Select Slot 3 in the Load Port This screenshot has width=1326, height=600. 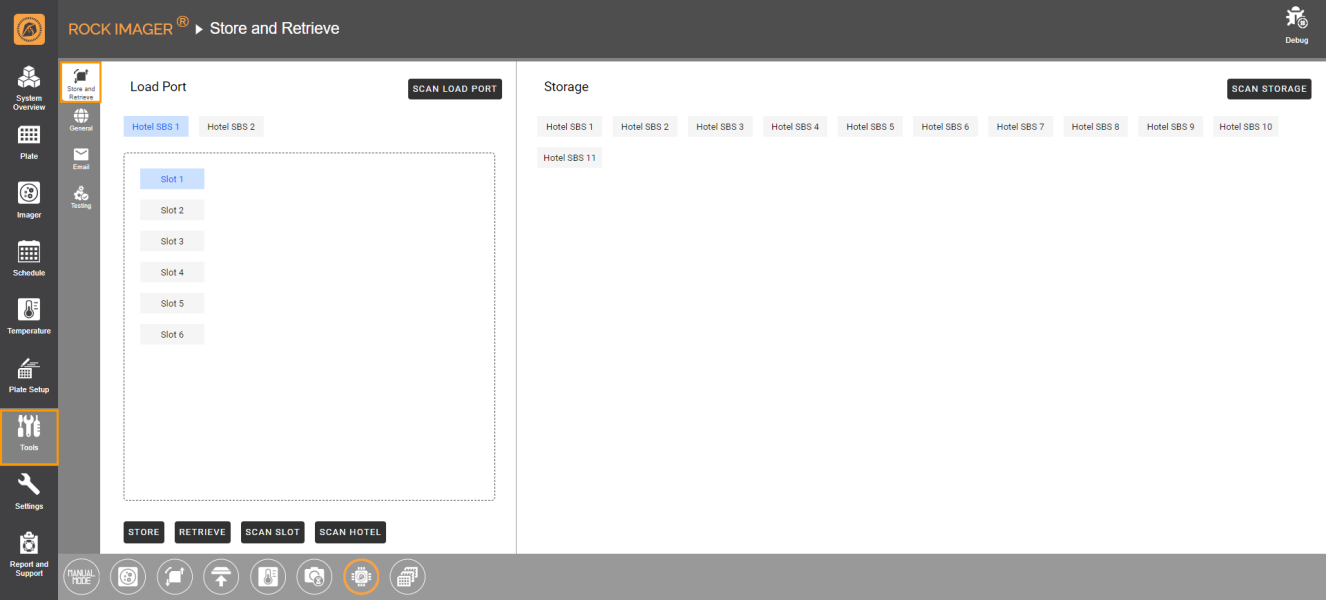172,241
